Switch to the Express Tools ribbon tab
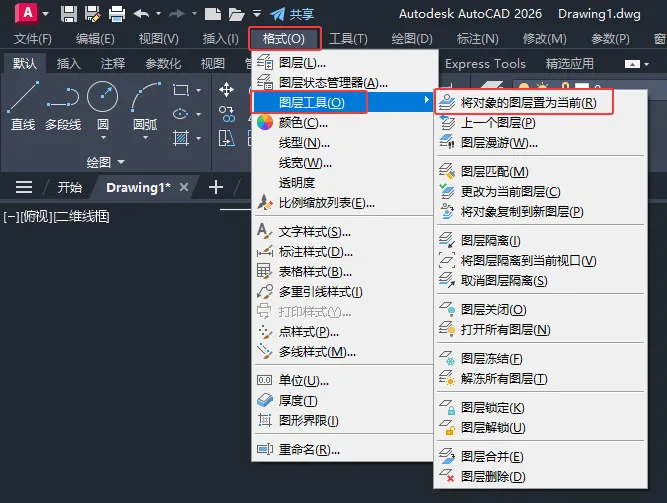 tap(485, 63)
